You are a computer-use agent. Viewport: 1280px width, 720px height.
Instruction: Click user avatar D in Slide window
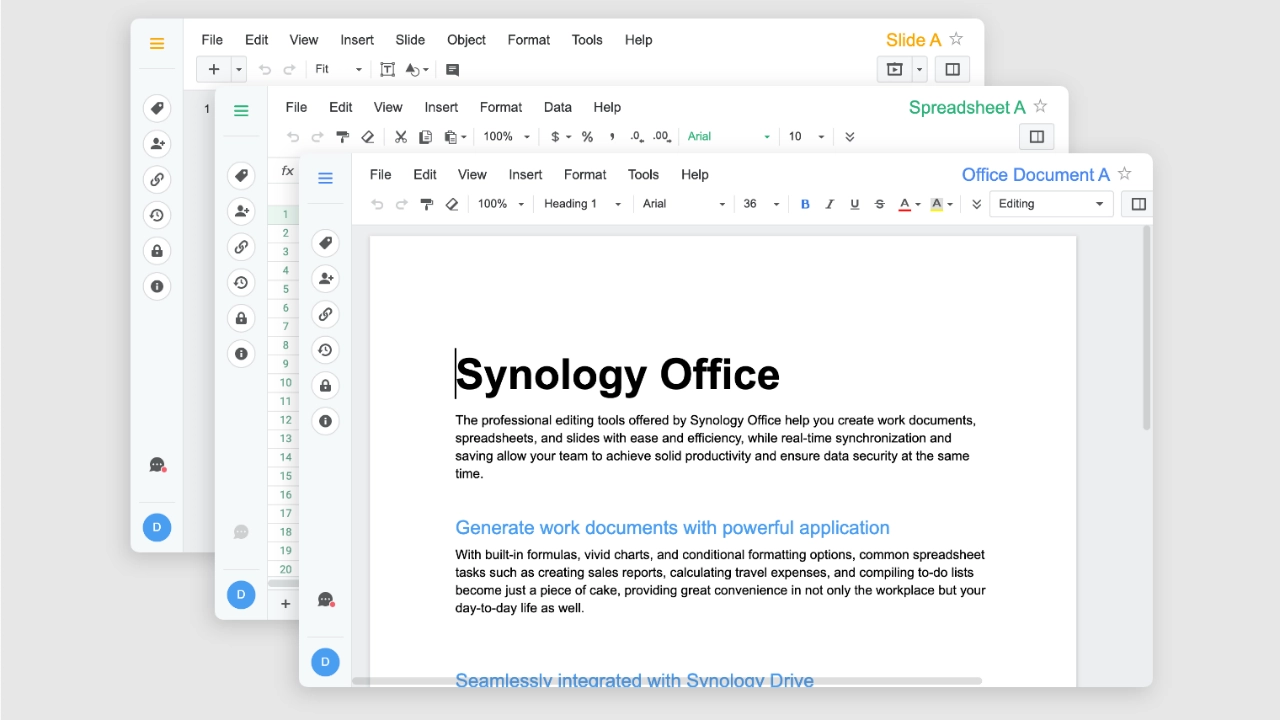tap(157, 527)
